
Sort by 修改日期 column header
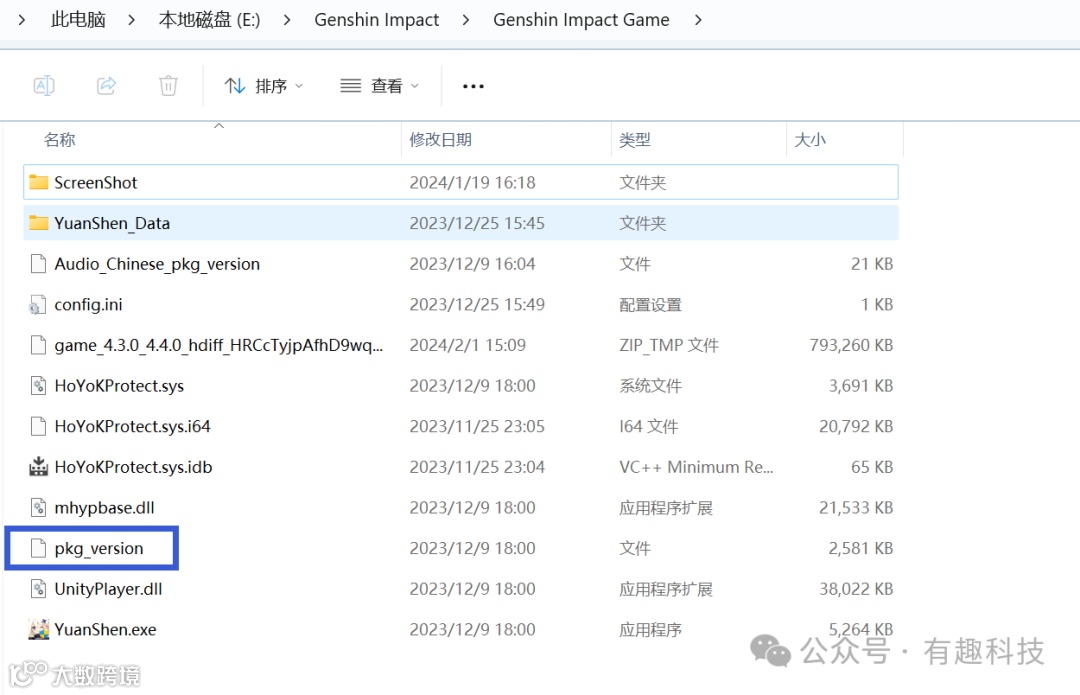coord(441,140)
